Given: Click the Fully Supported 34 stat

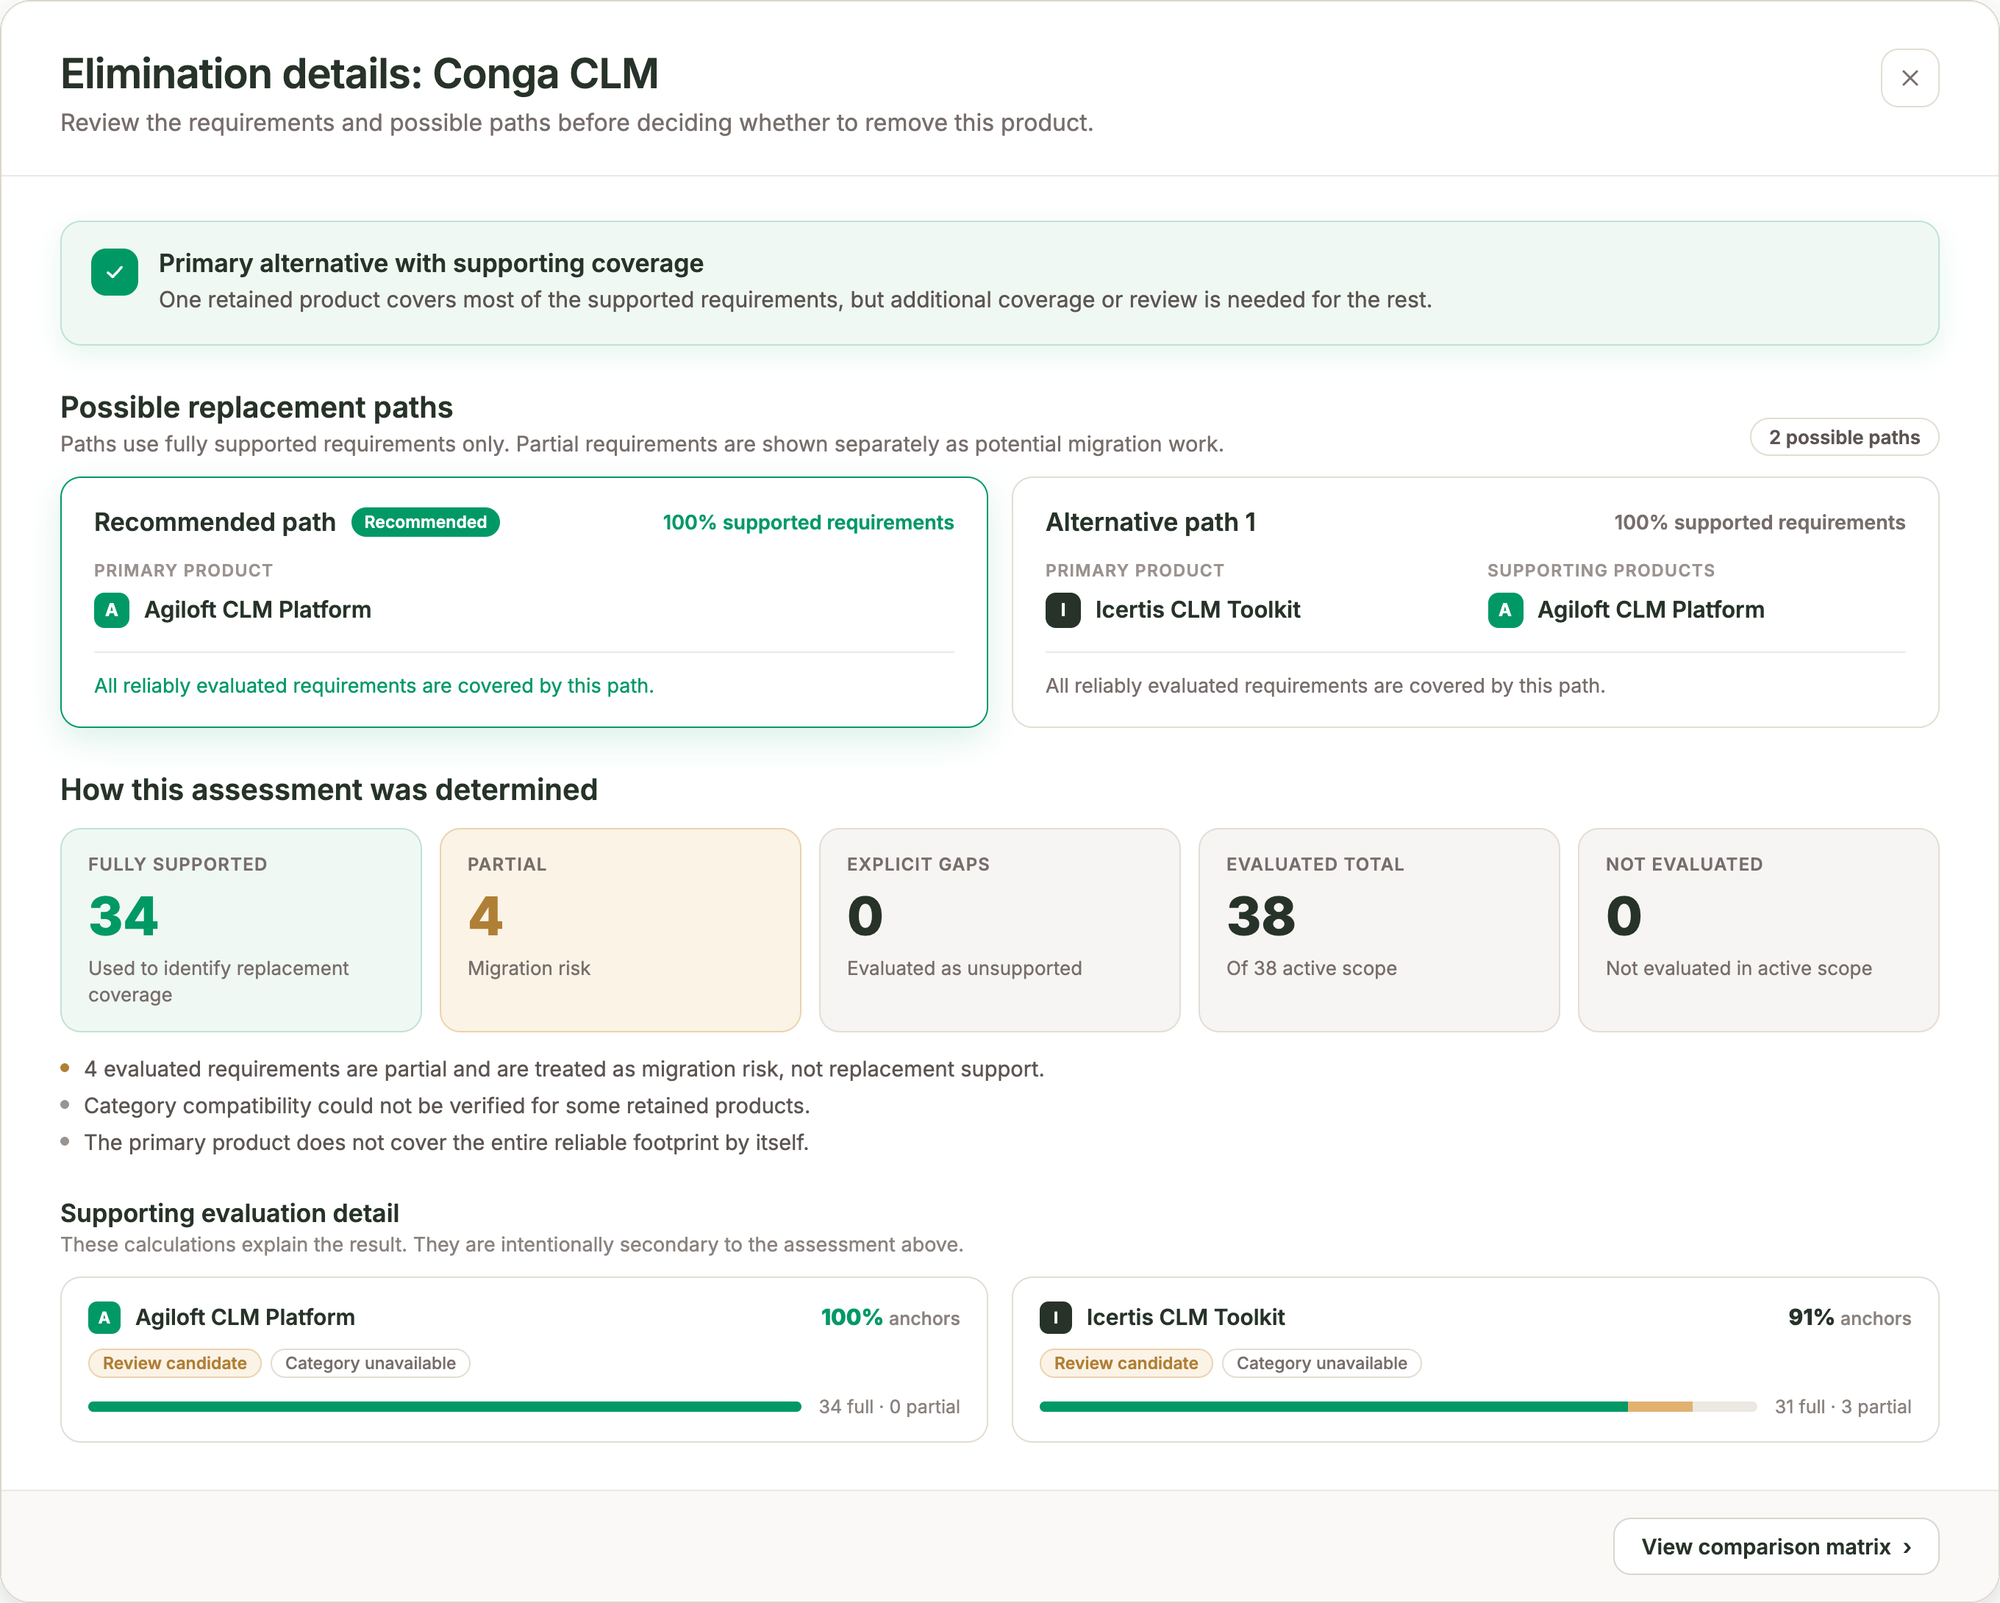Looking at the screenshot, I should (x=241, y=930).
